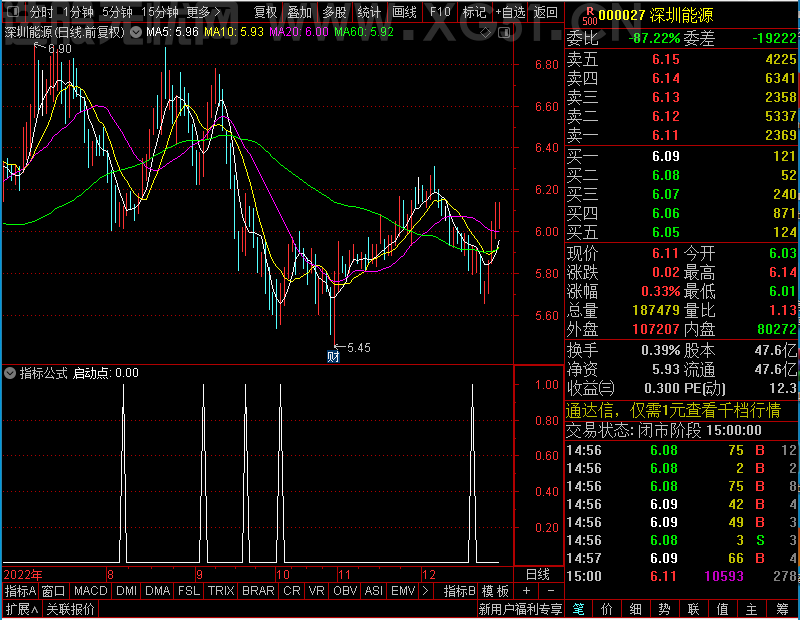The height and width of the screenshot is (620, 800).
Task: Open the 复权 adjustment option
Action: (265, 12)
